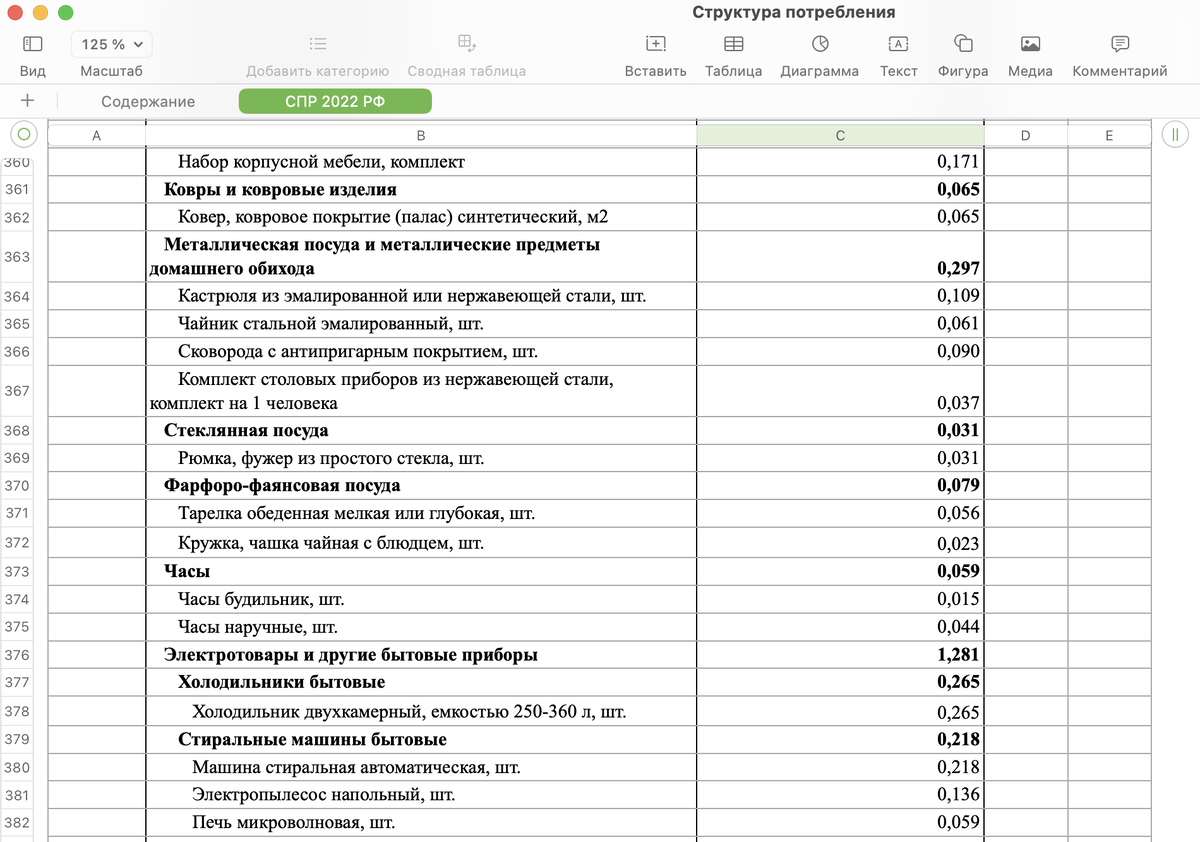Select the СПР 2022 РФ sheet tab

click(335, 101)
